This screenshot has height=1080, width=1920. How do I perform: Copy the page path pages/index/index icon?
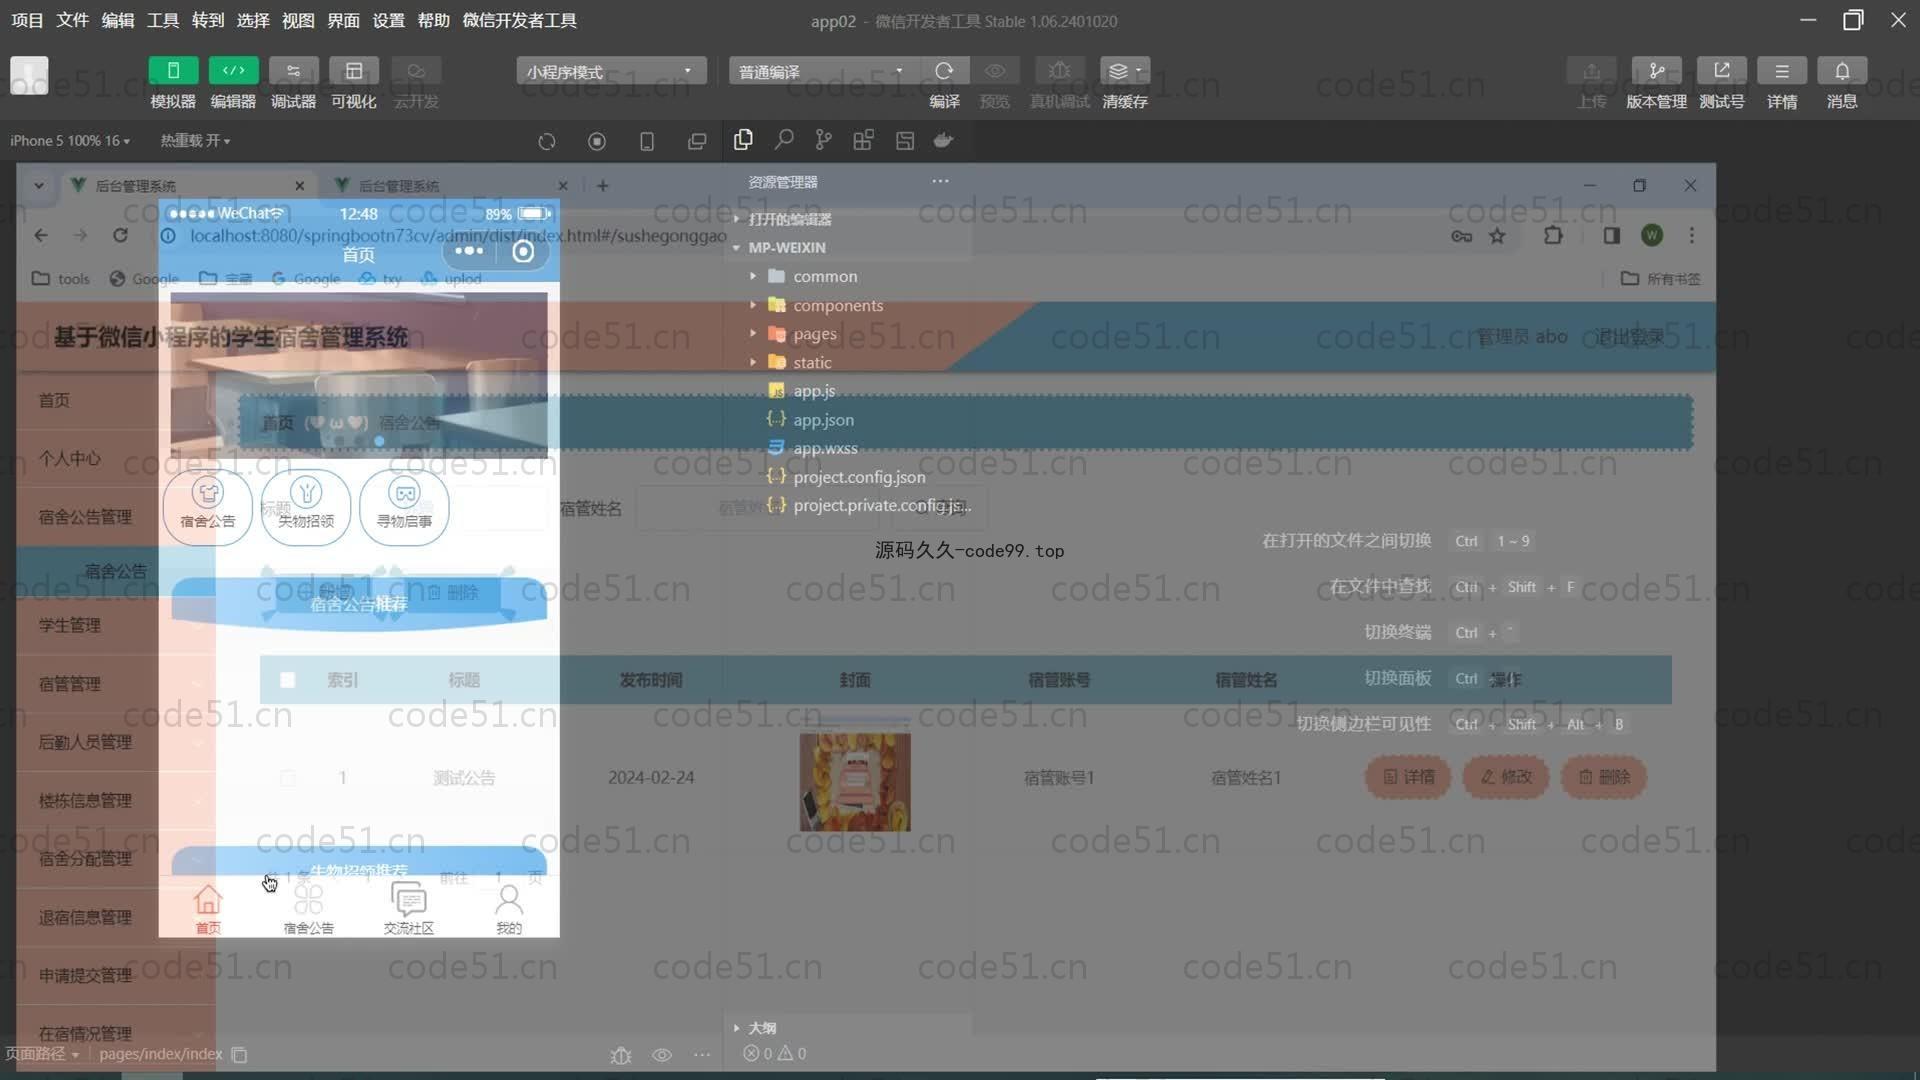(239, 1054)
